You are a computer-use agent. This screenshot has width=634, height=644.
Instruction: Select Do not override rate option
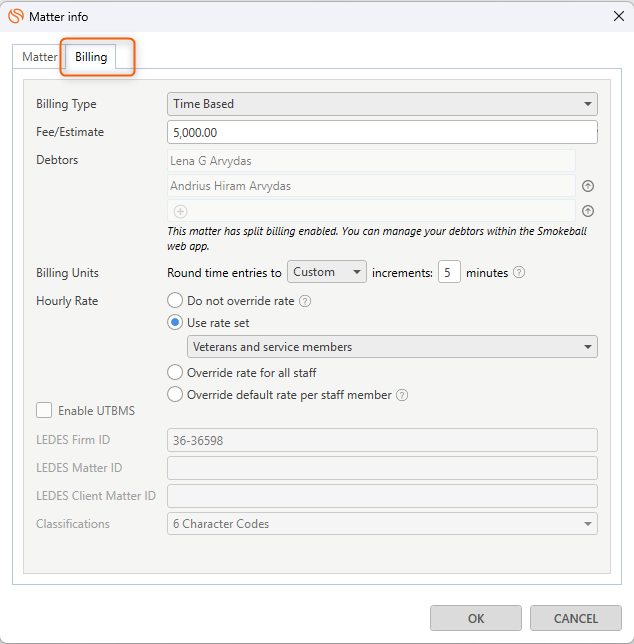click(176, 300)
